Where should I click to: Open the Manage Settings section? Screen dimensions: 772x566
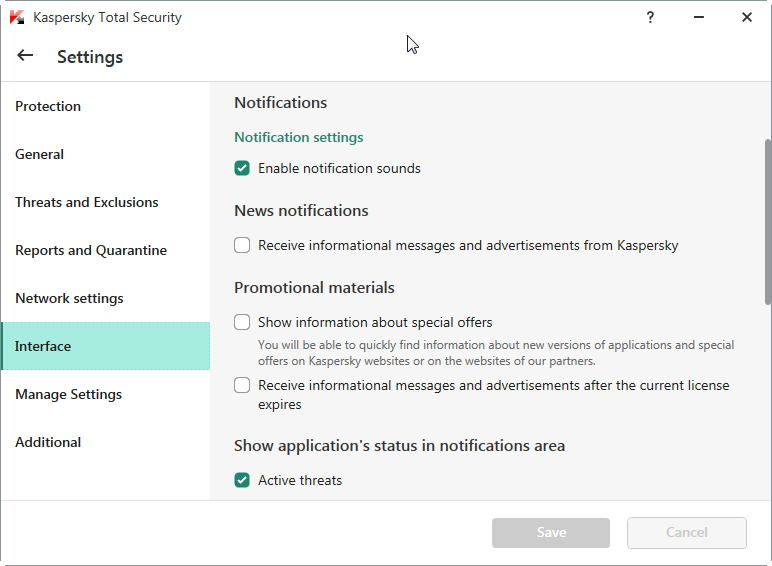106,394
